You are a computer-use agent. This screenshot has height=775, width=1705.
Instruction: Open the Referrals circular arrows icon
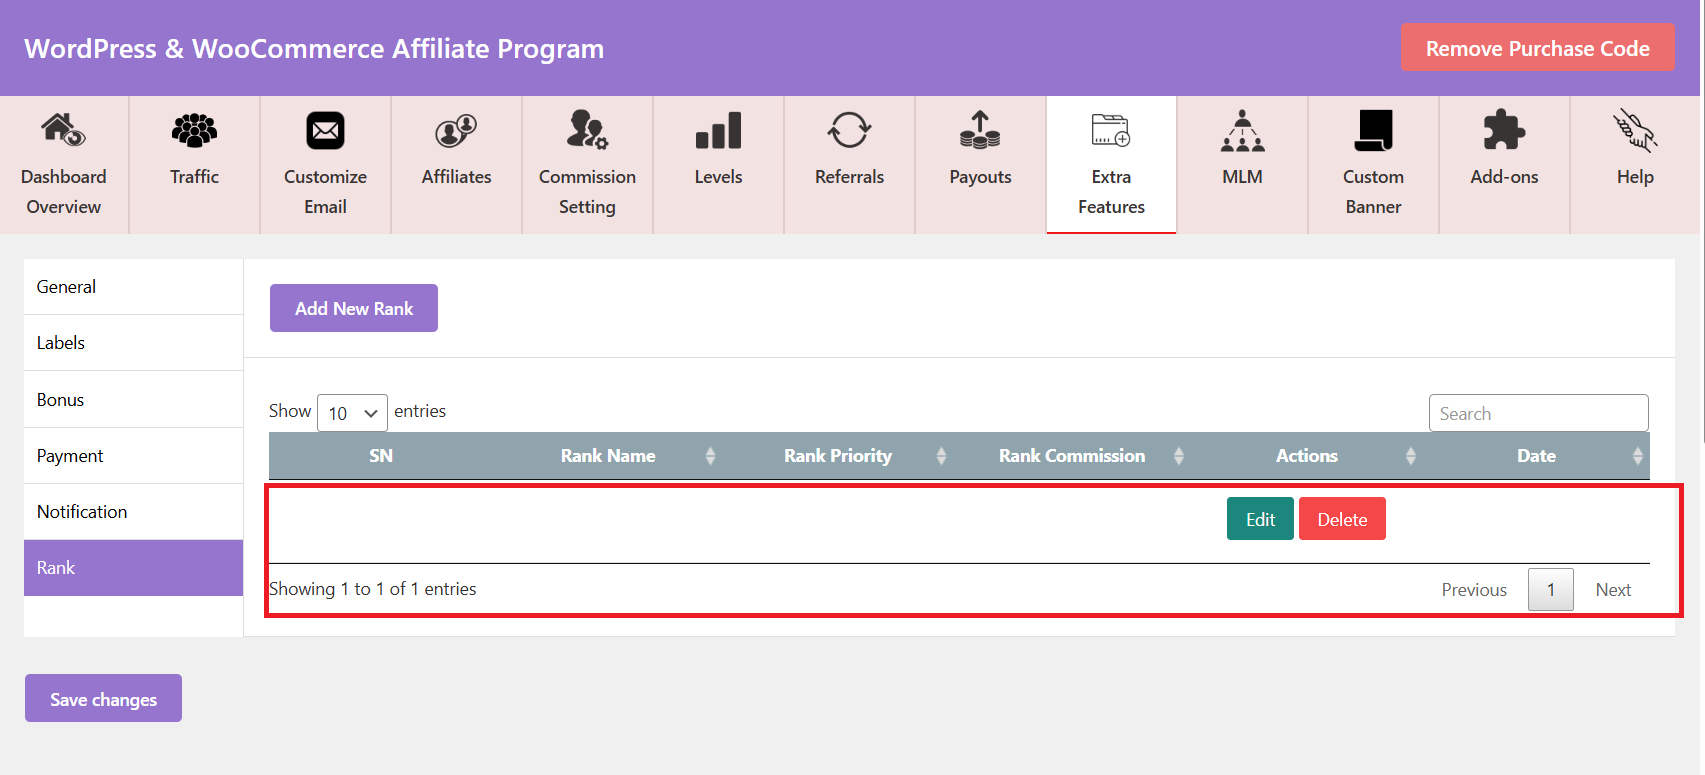[849, 130]
